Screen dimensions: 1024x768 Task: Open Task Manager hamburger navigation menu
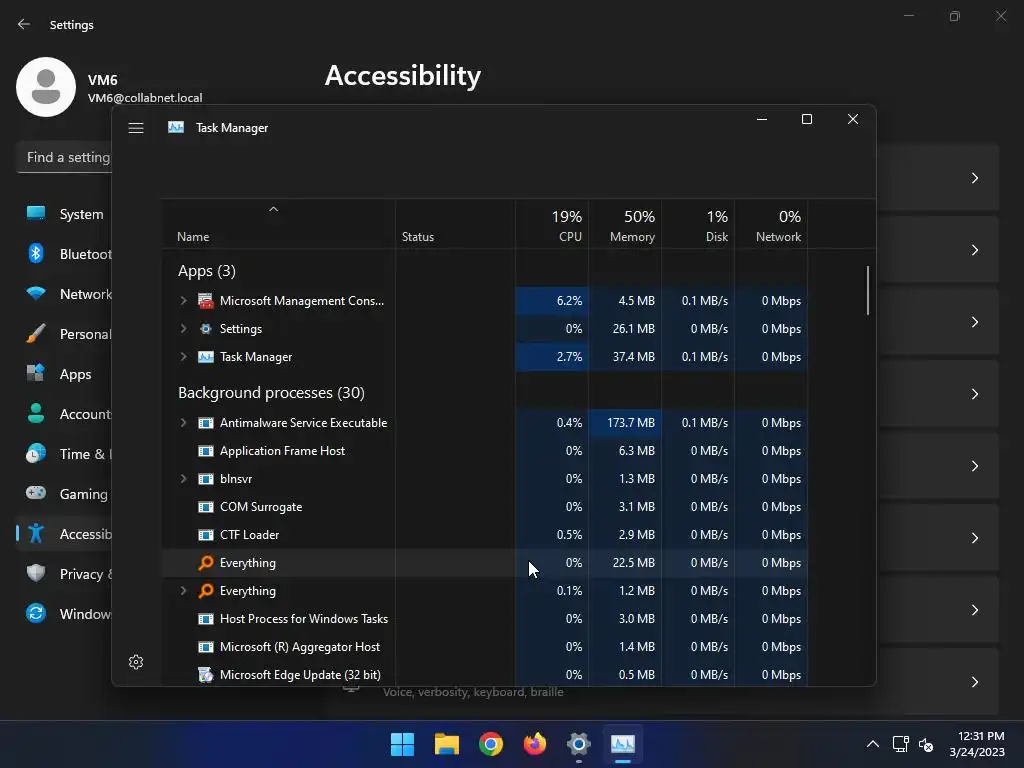[136, 128]
